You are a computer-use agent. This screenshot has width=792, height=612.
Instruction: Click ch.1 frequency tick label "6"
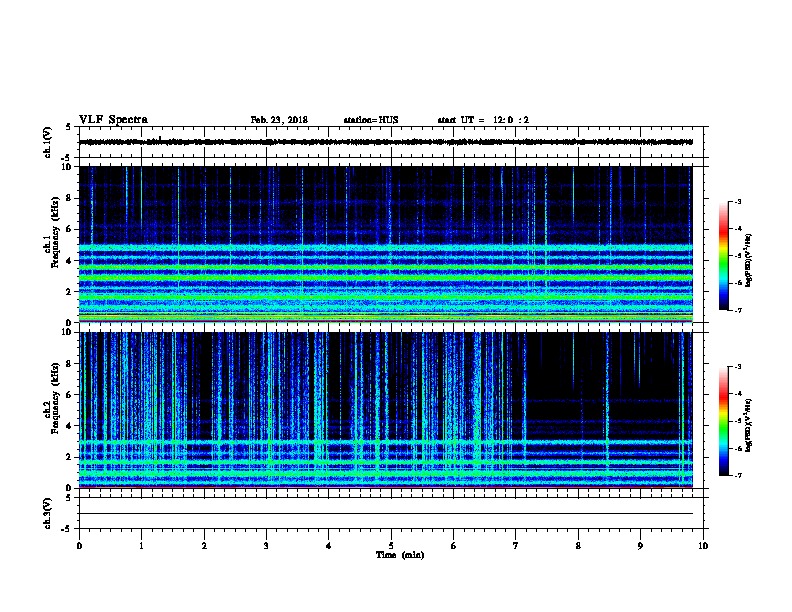(x=70, y=229)
